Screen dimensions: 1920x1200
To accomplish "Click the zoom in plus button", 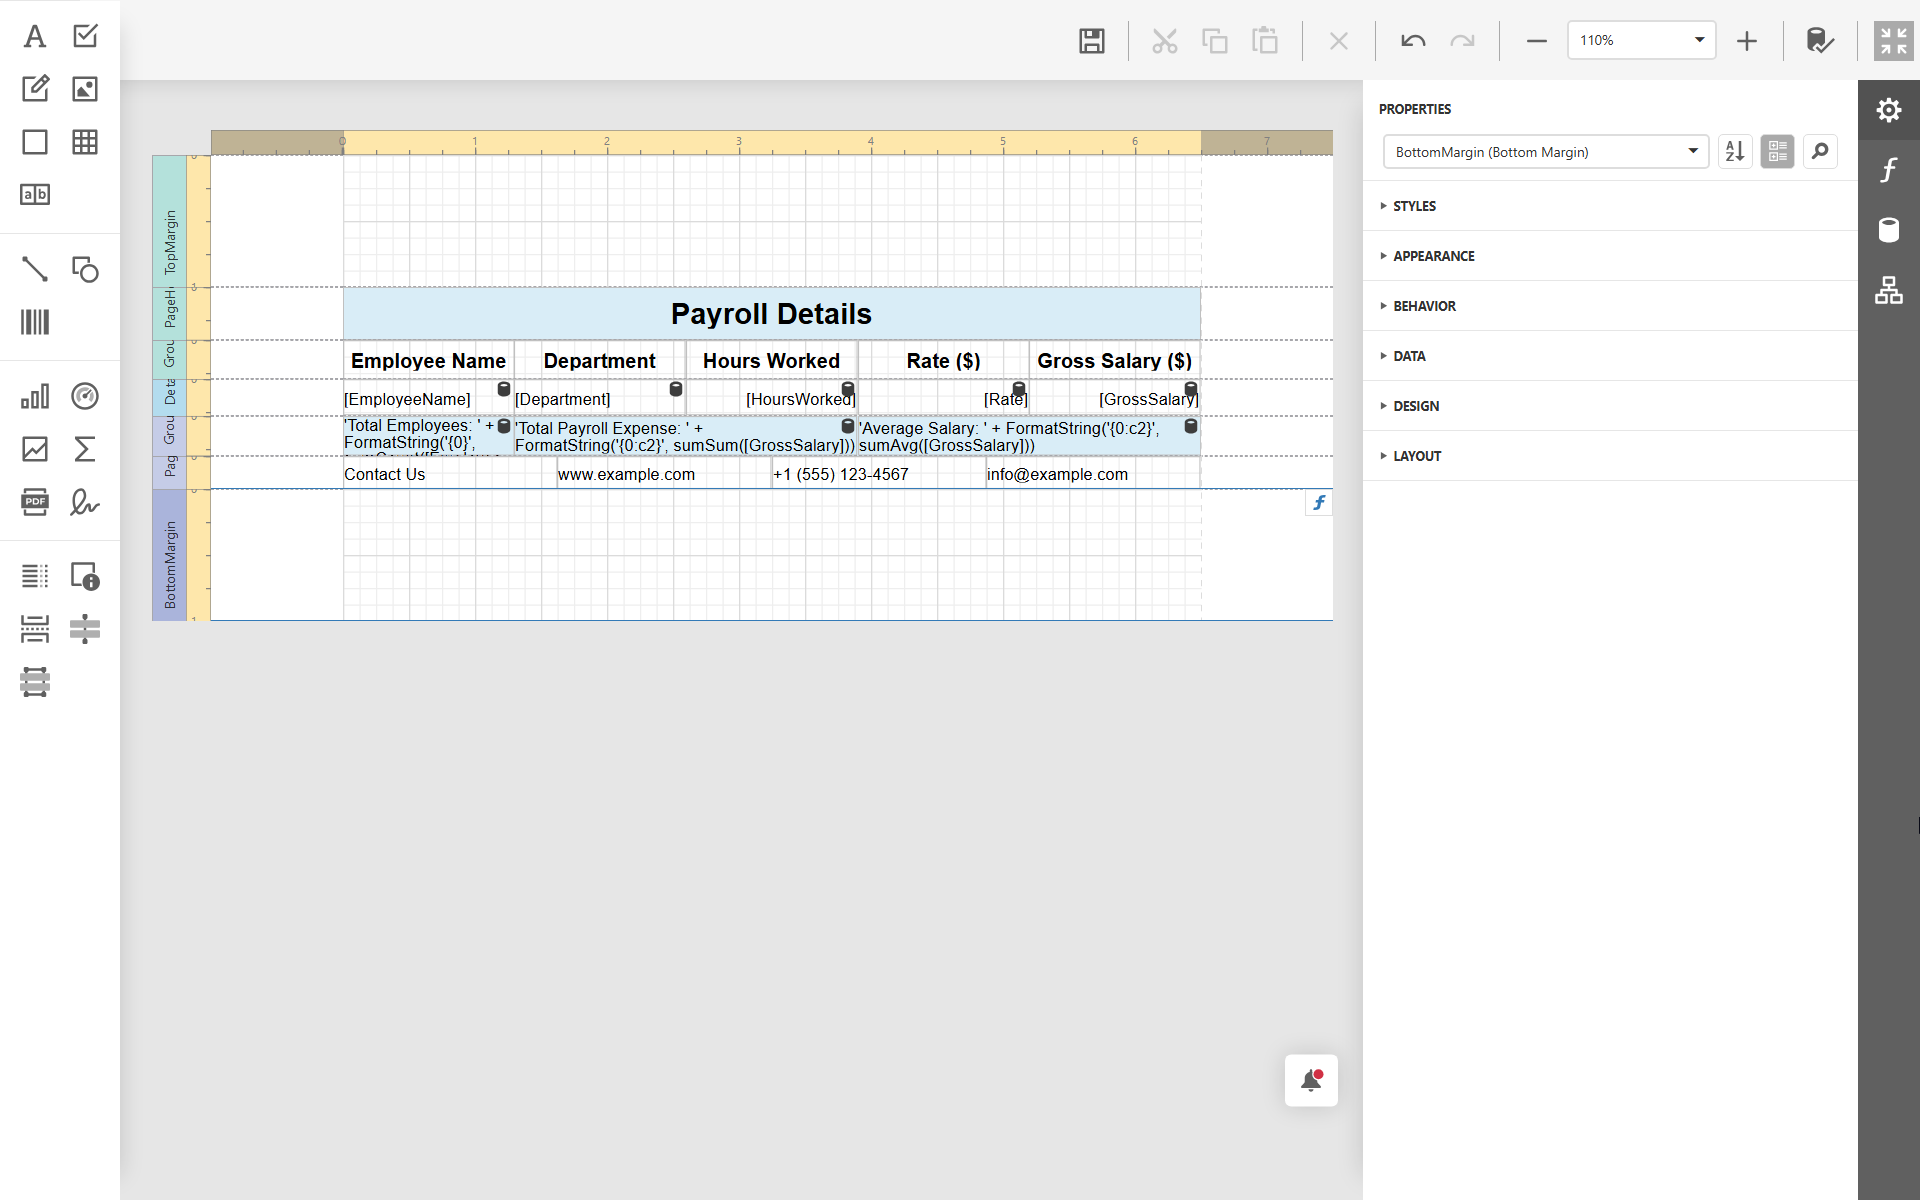I will pyautogui.click(x=1746, y=41).
